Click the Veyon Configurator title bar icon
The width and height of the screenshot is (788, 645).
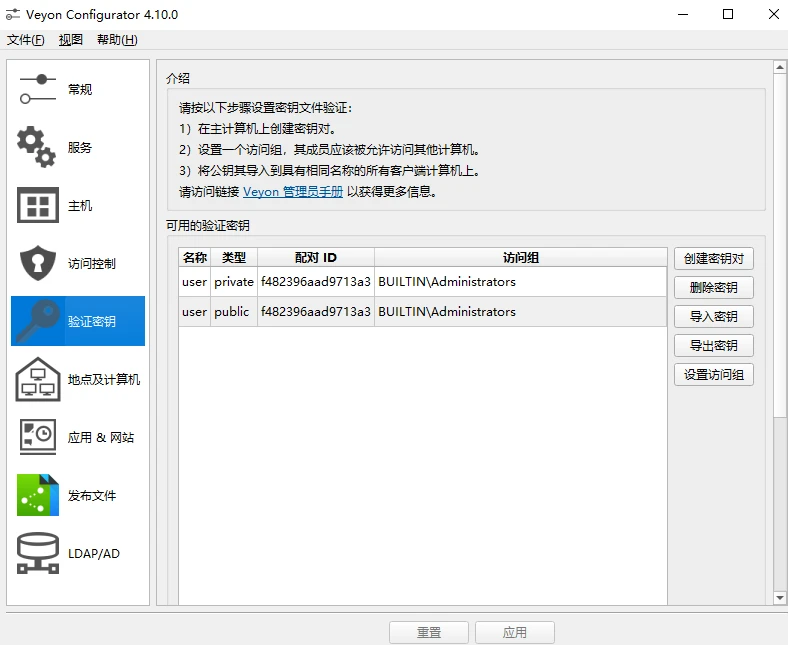pos(13,15)
